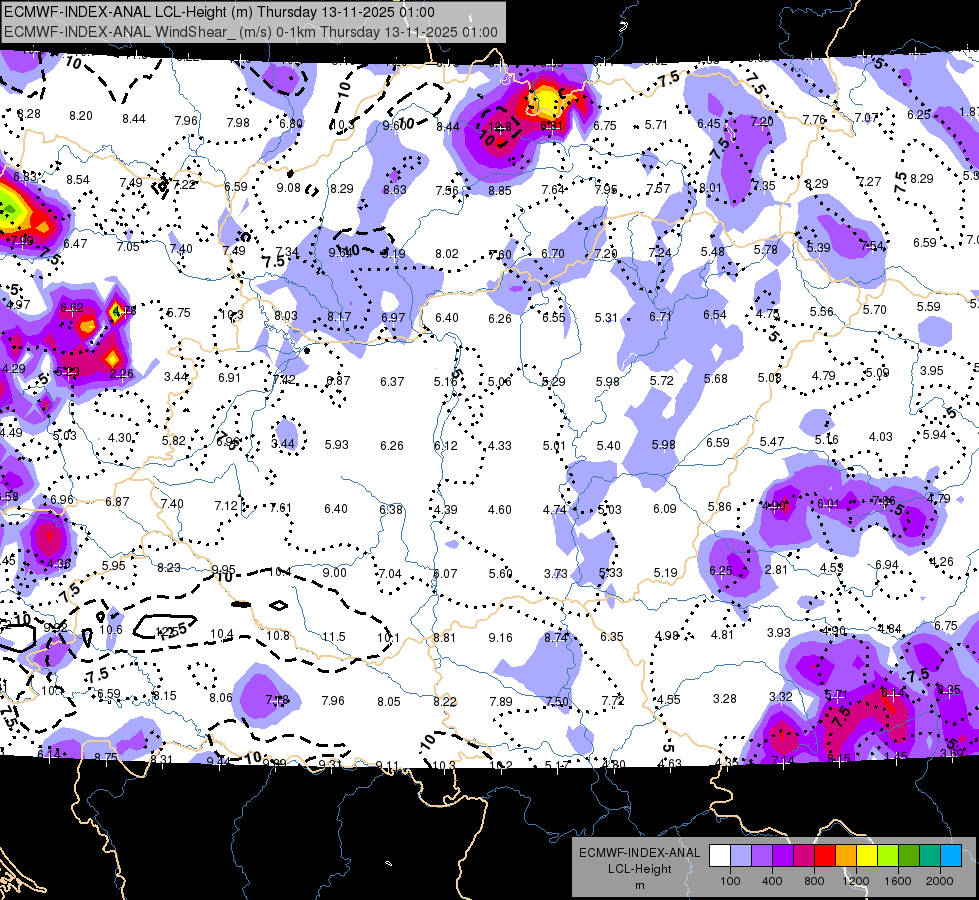
Task: Click the wind shear value 8.85
Action: (x=500, y=190)
